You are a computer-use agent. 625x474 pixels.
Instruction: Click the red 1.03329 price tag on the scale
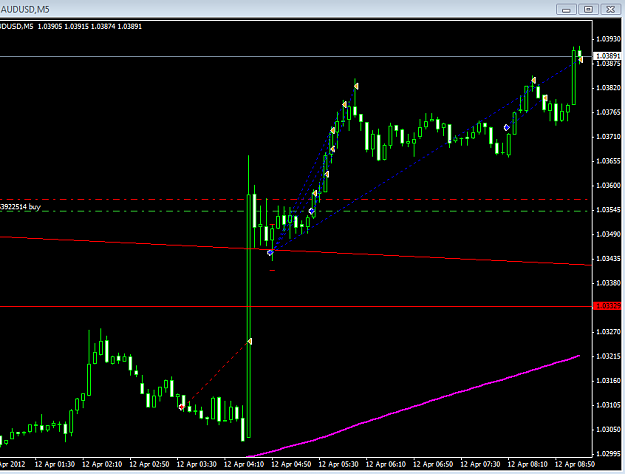pos(607,306)
